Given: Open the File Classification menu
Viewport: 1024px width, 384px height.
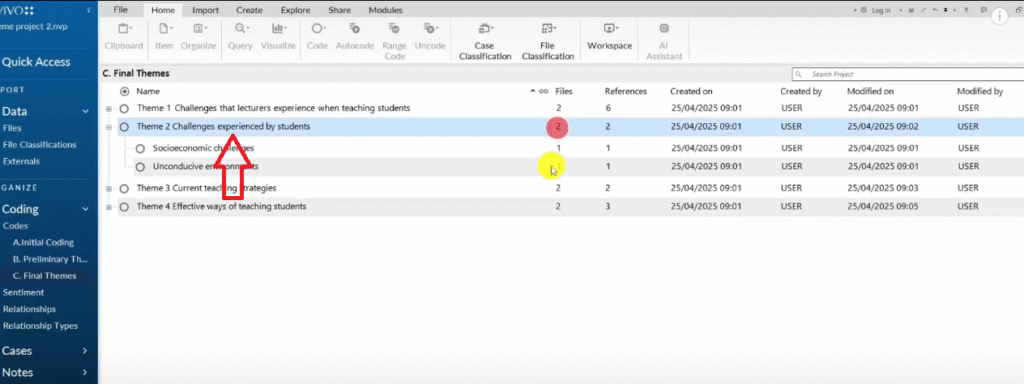Looking at the screenshot, I should (x=548, y=41).
